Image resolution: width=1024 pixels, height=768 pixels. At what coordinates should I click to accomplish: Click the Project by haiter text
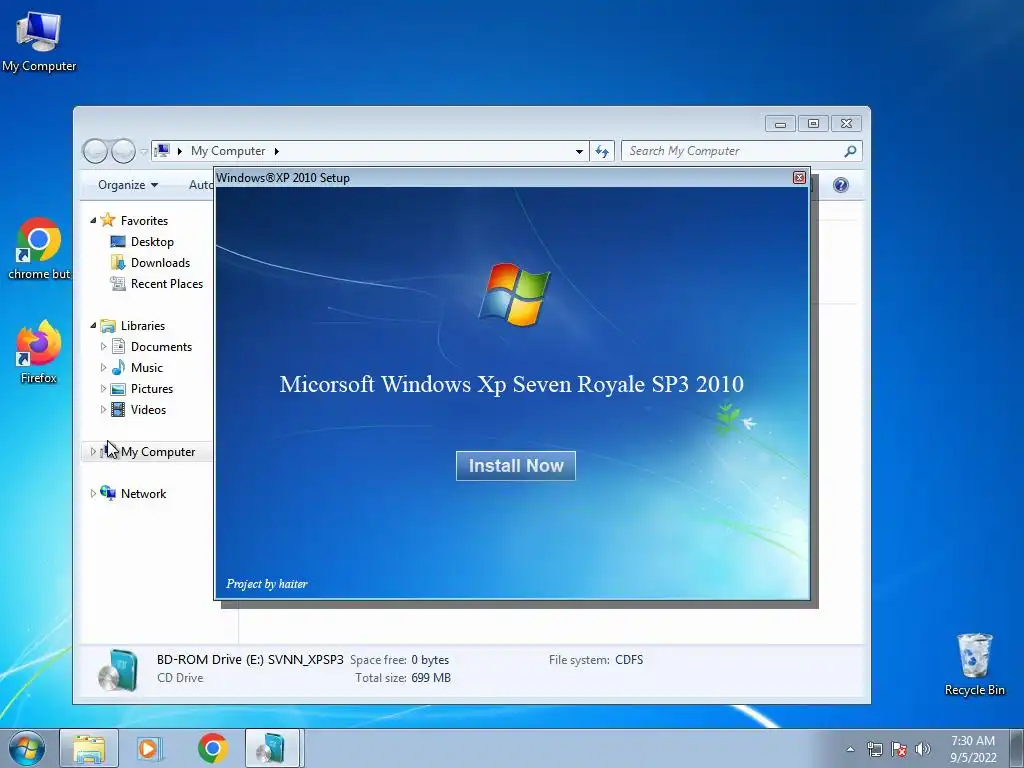tap(266, 584)
